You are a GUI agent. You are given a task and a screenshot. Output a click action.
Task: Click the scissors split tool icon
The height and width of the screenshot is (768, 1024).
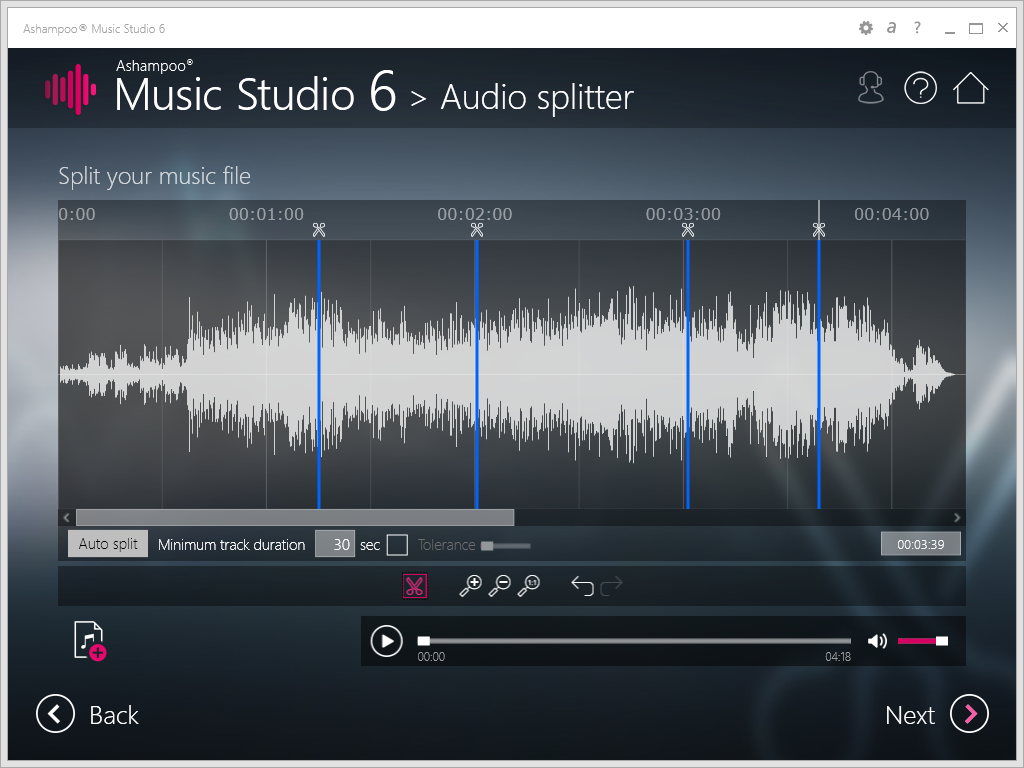point(415,586)
